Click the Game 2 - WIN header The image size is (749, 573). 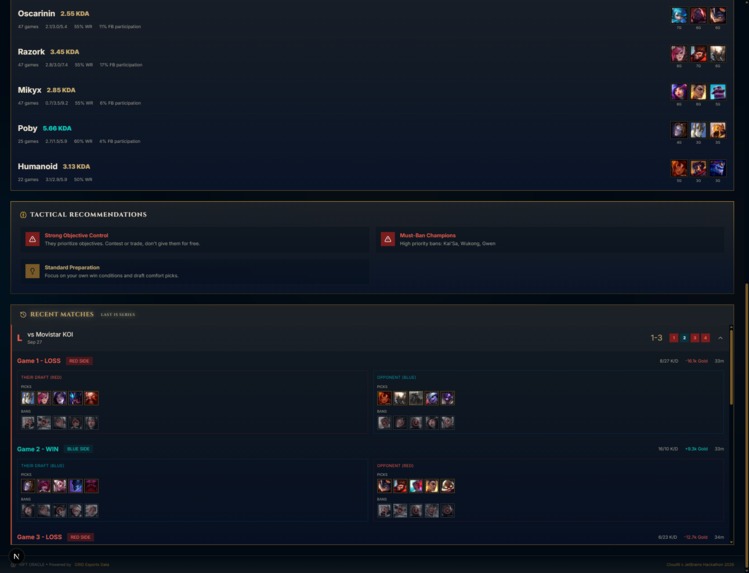38,449
